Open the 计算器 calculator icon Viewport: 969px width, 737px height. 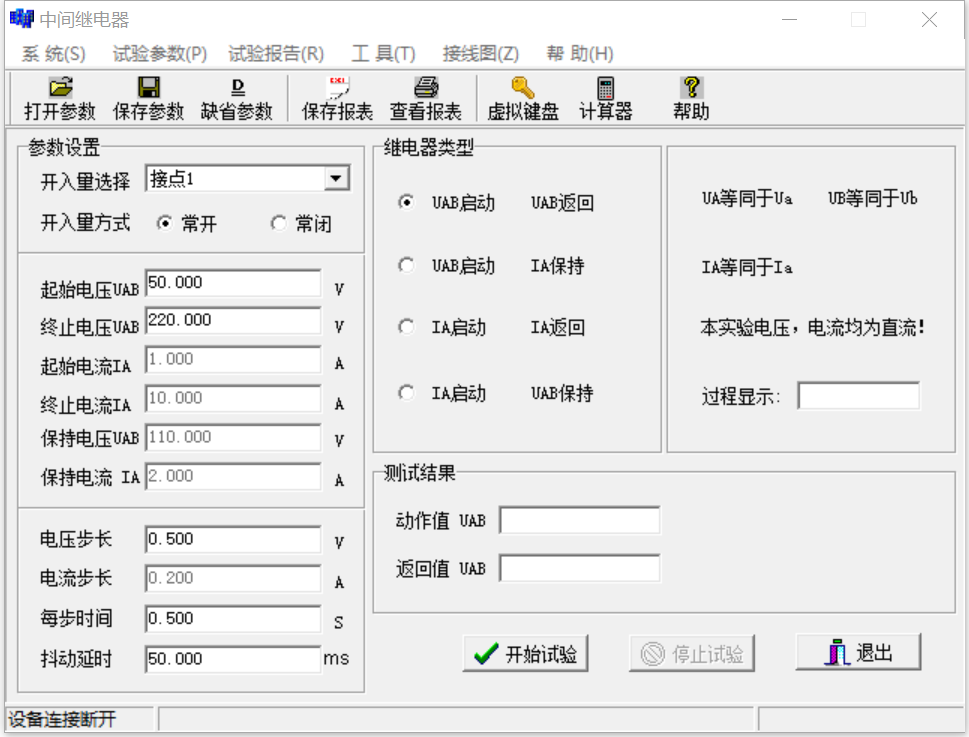coord(606,88)
